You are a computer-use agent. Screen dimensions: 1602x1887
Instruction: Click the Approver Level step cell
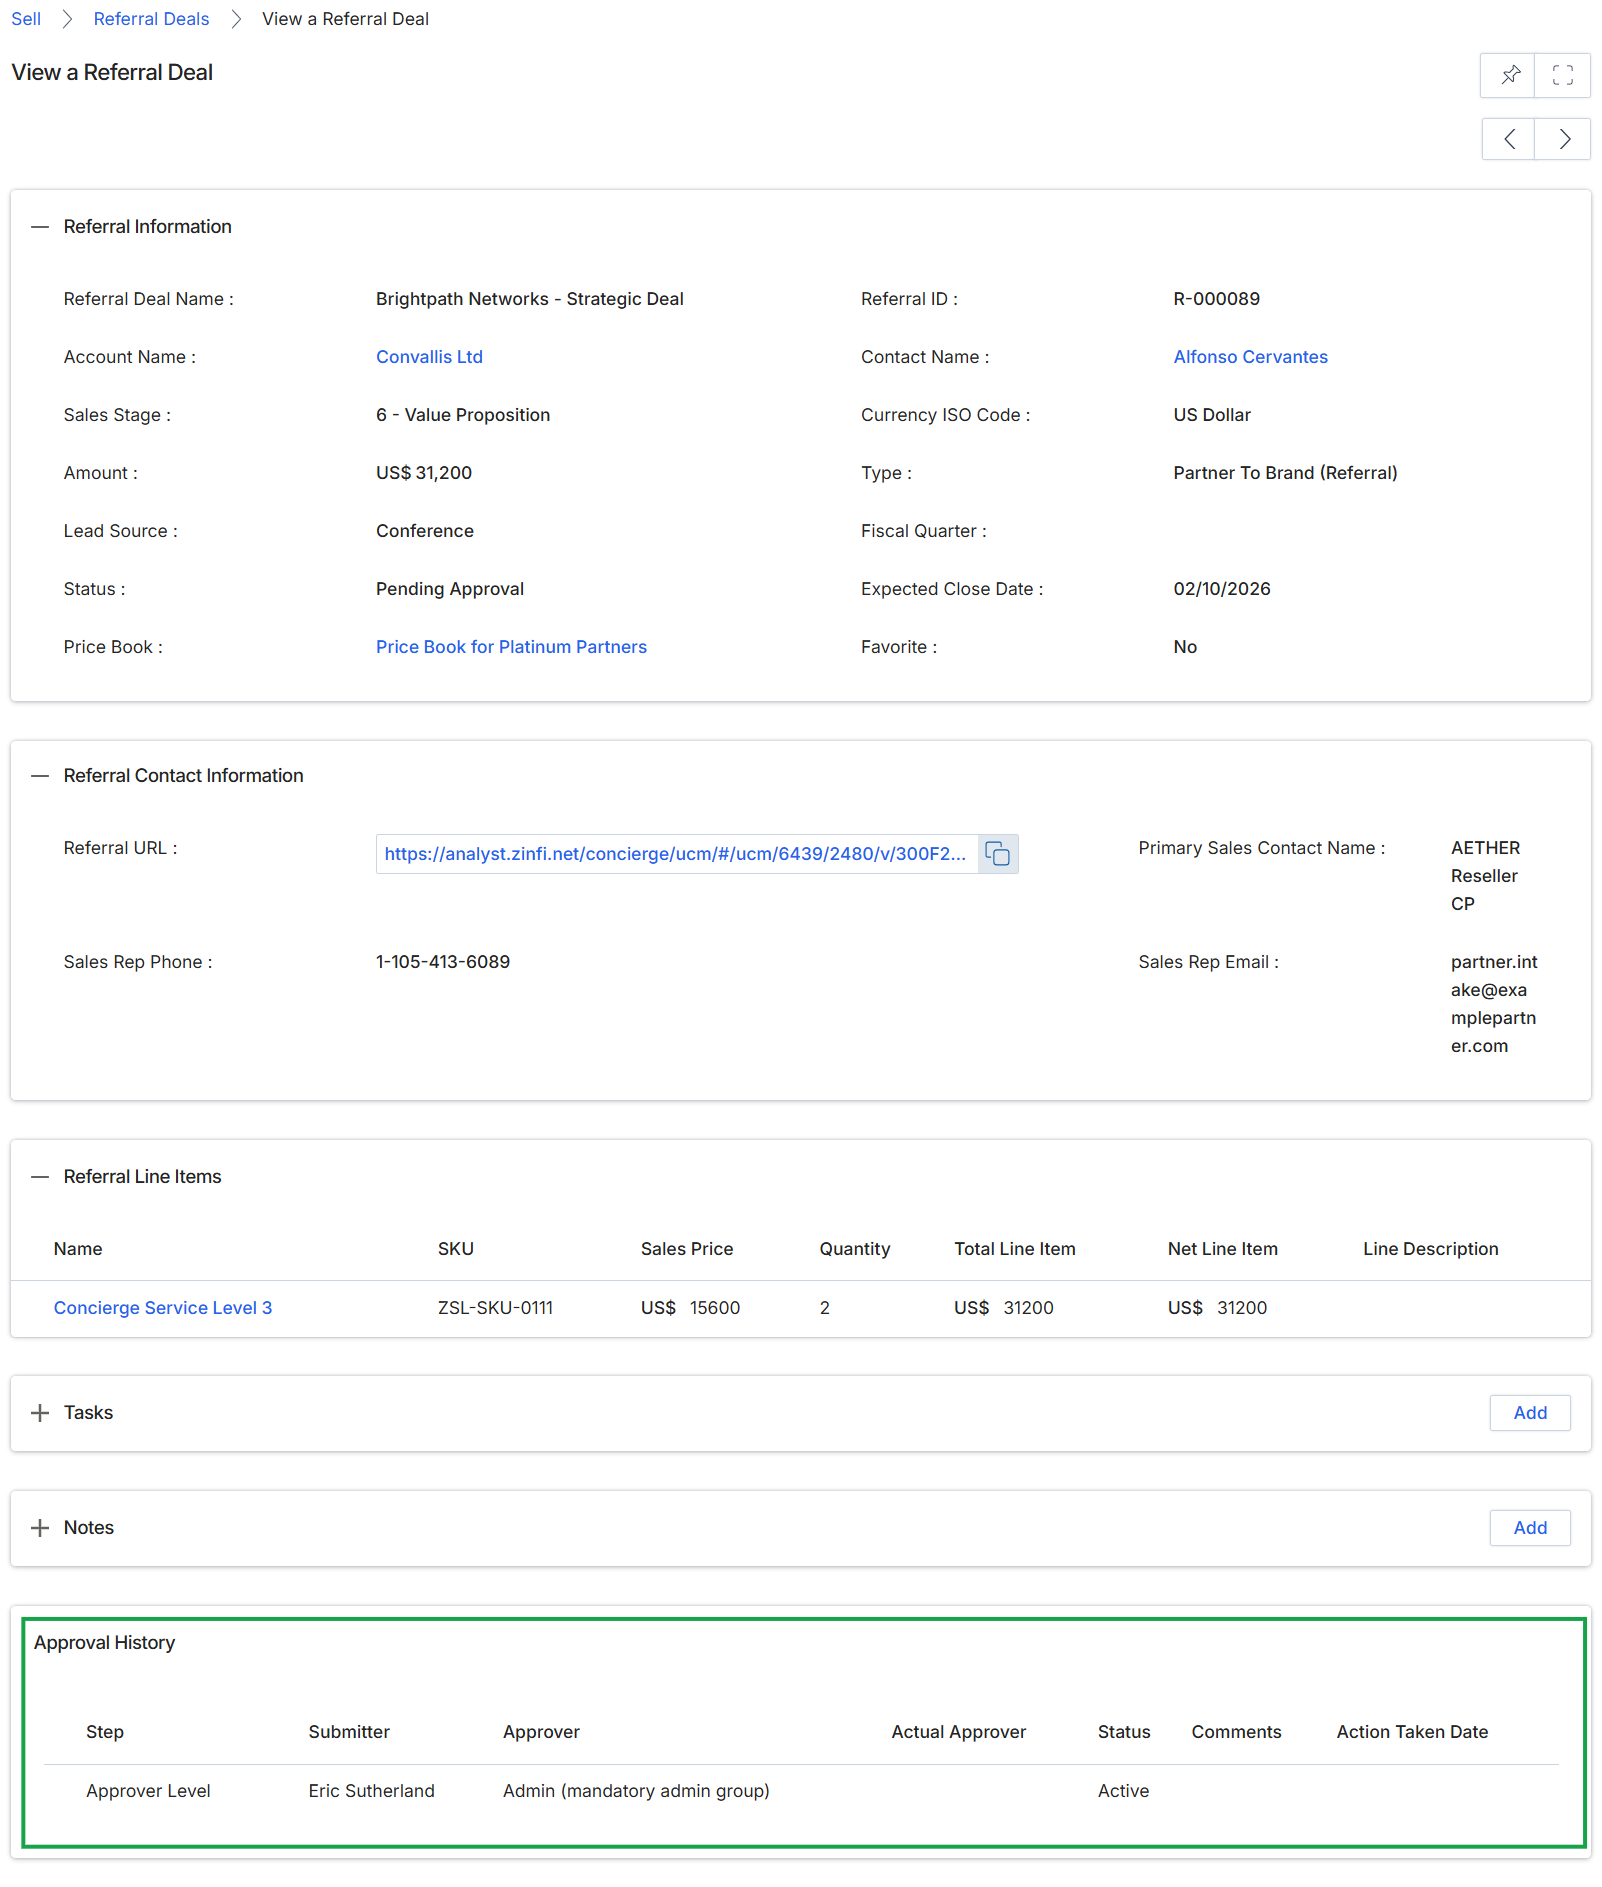148,1791
